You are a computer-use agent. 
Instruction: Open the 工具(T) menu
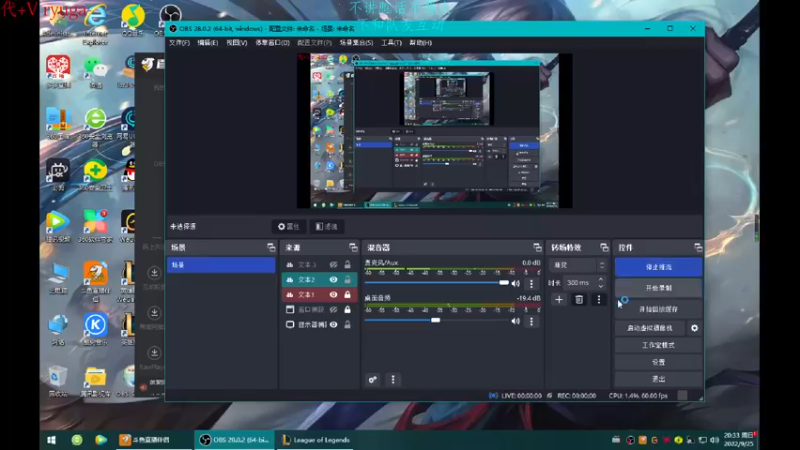point(391,43)
